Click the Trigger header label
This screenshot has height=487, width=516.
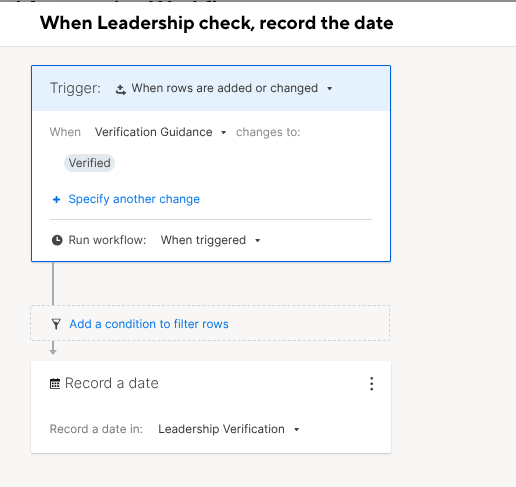(75, 88)
